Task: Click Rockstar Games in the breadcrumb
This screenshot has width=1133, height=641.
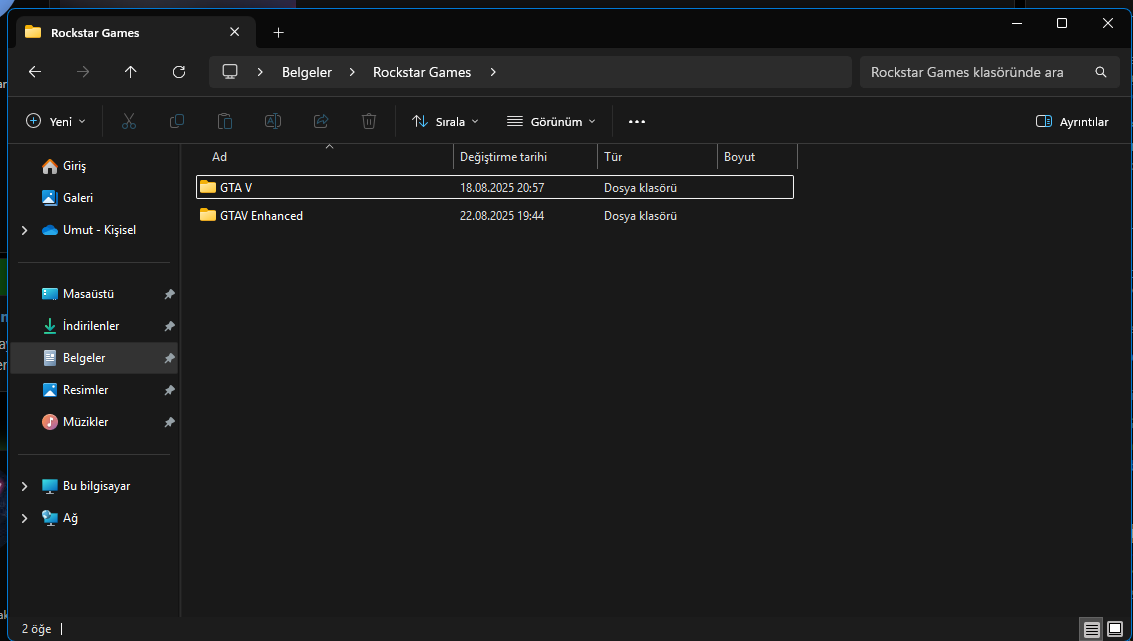Action: coord(422,72)
